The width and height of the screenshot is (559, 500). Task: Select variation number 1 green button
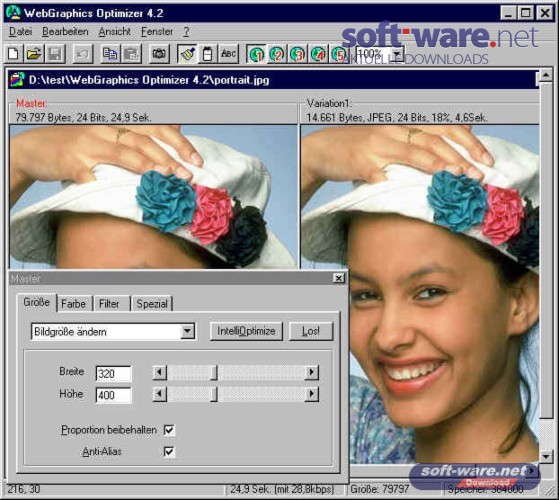(256, 54)
